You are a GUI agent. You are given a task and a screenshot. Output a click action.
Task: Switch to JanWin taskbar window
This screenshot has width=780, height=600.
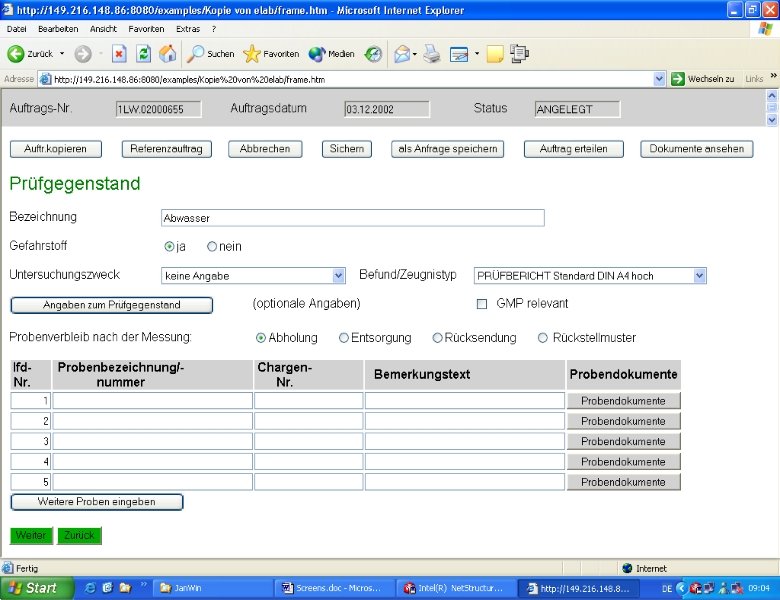213,588
